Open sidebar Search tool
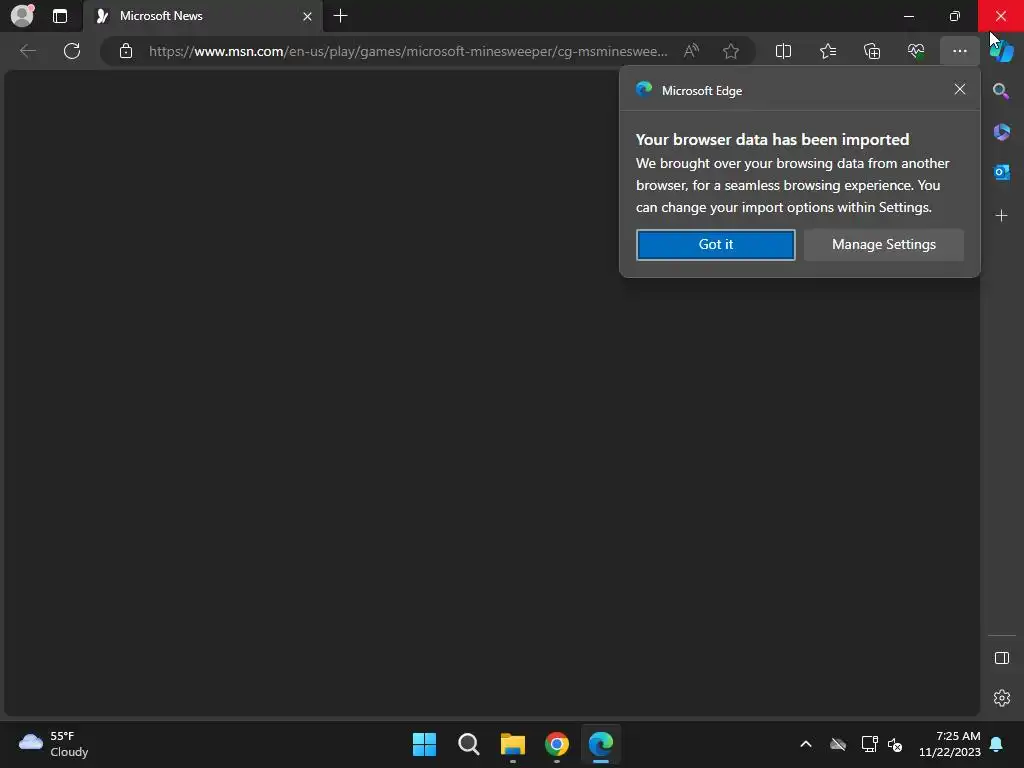The width and height of the screenshot is (1024, 768). click(x=1001, y=91)
